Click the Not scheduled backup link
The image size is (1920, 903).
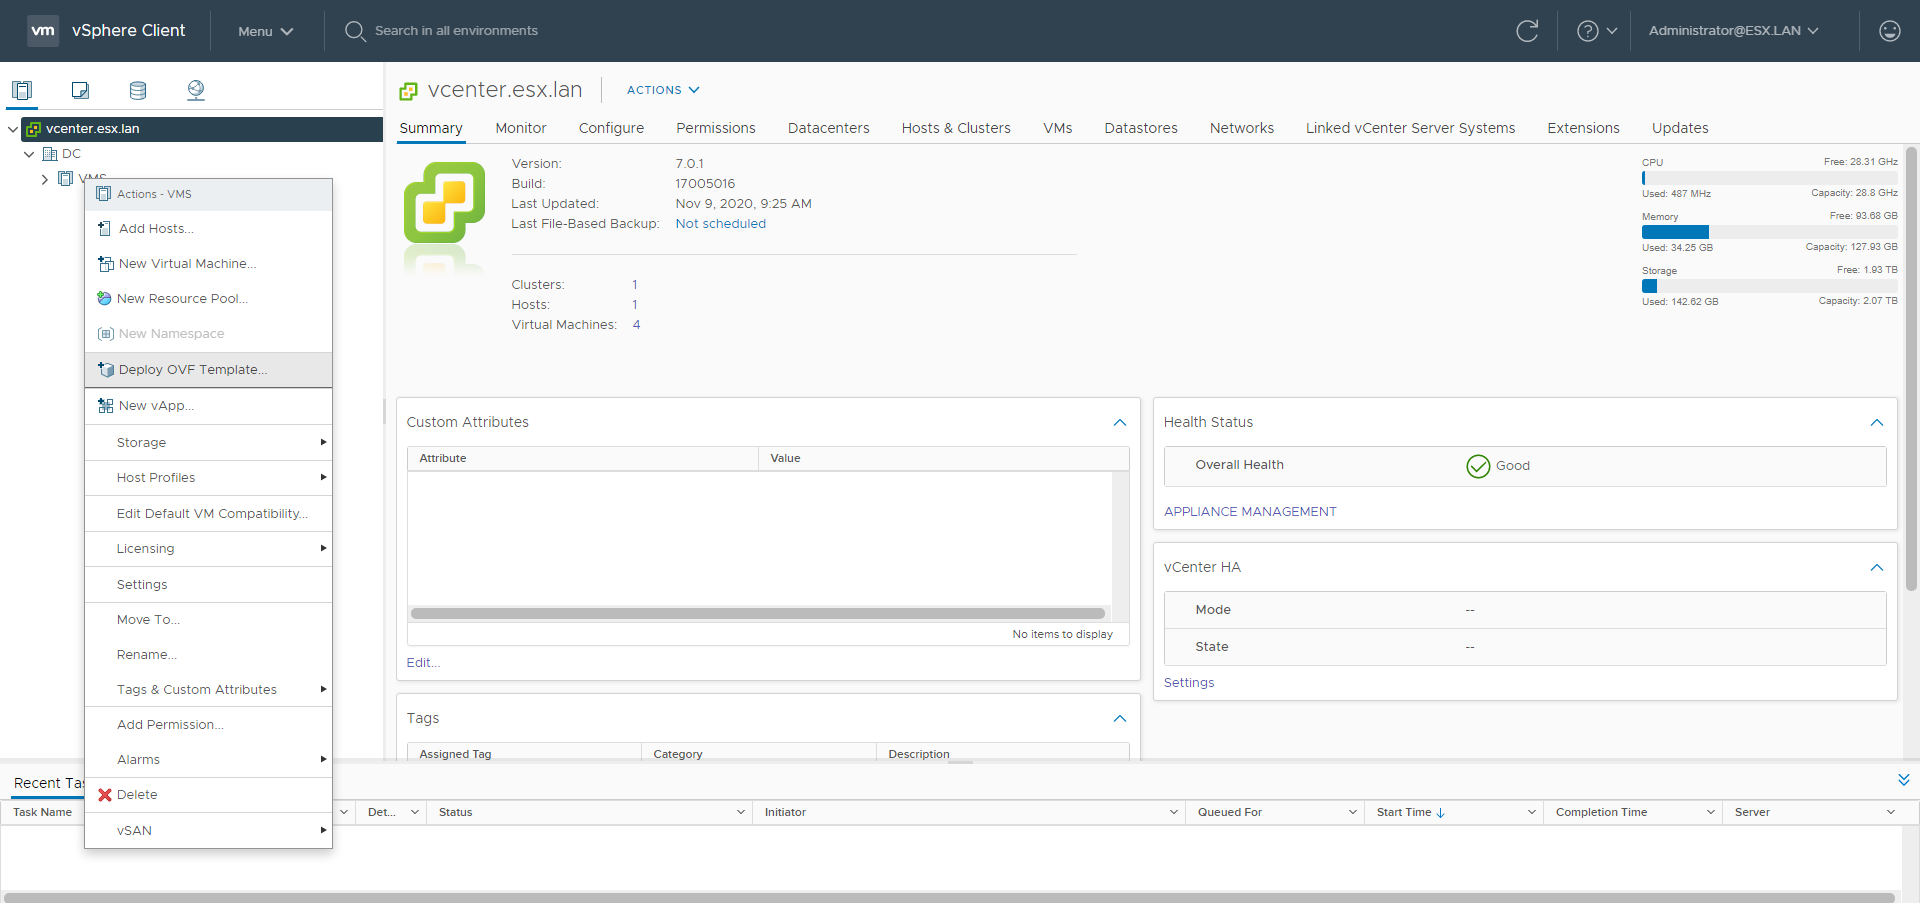coord(720,224)
